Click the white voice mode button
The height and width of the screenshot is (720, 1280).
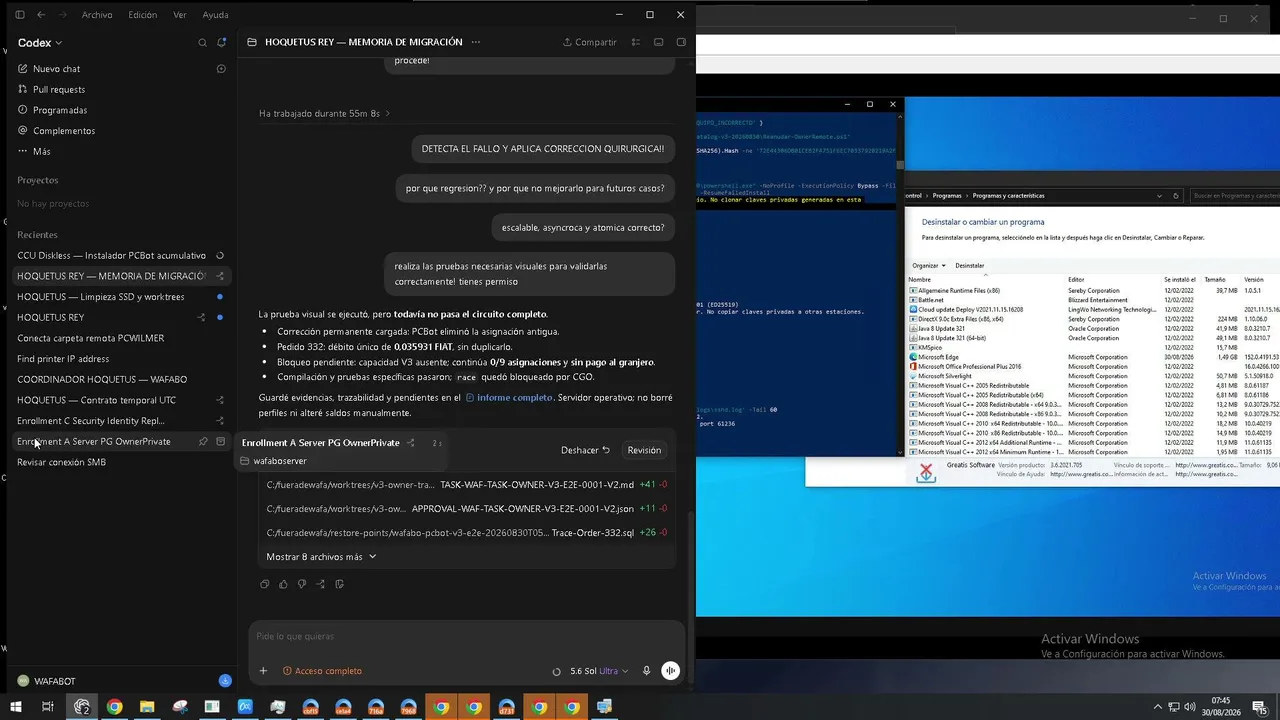pyautogui.click(x=671, y=671)
